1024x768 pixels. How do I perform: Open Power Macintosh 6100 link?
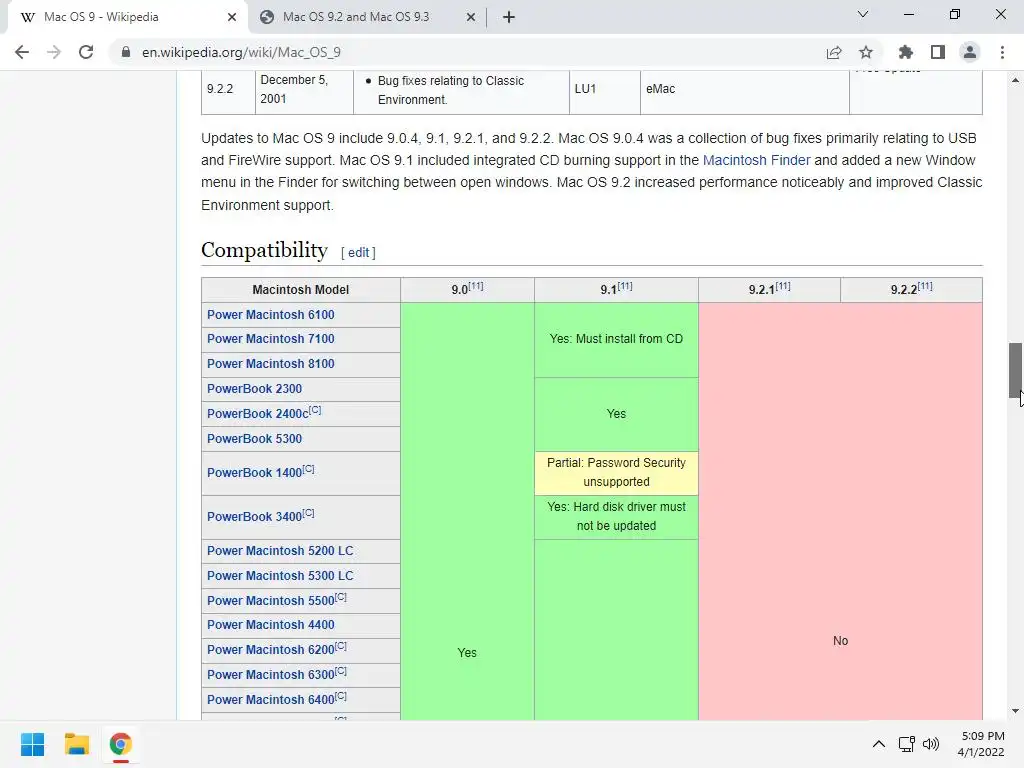click(270, 315)
